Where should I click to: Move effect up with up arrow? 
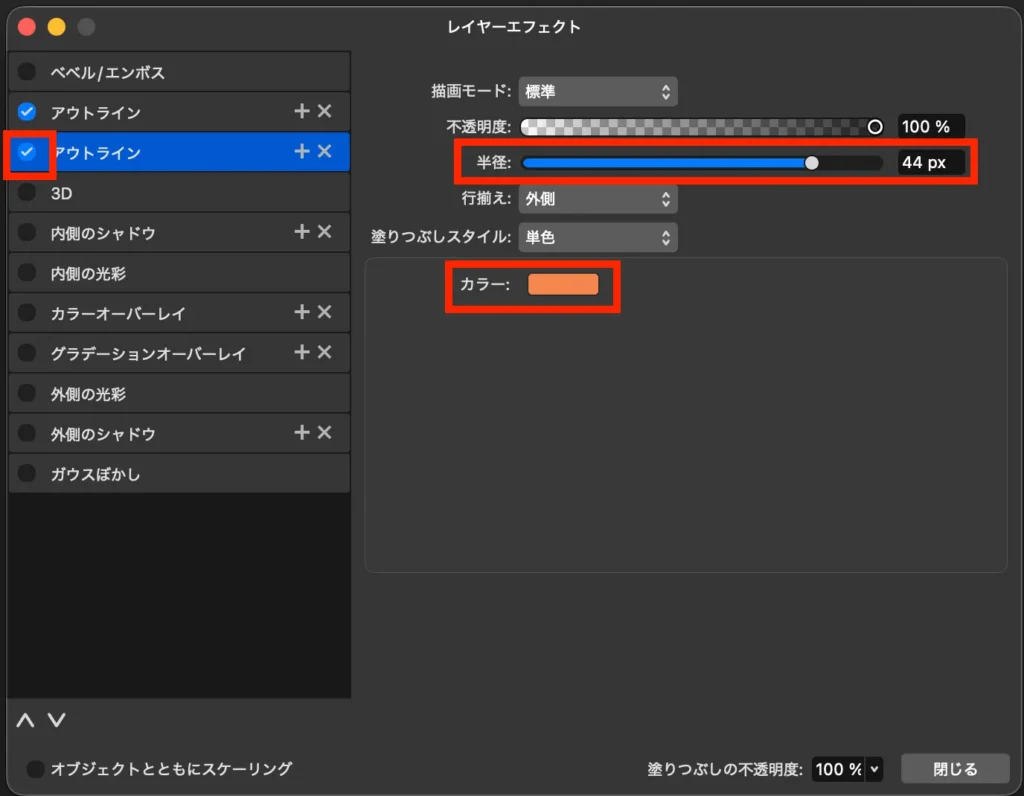coord(26,720)
